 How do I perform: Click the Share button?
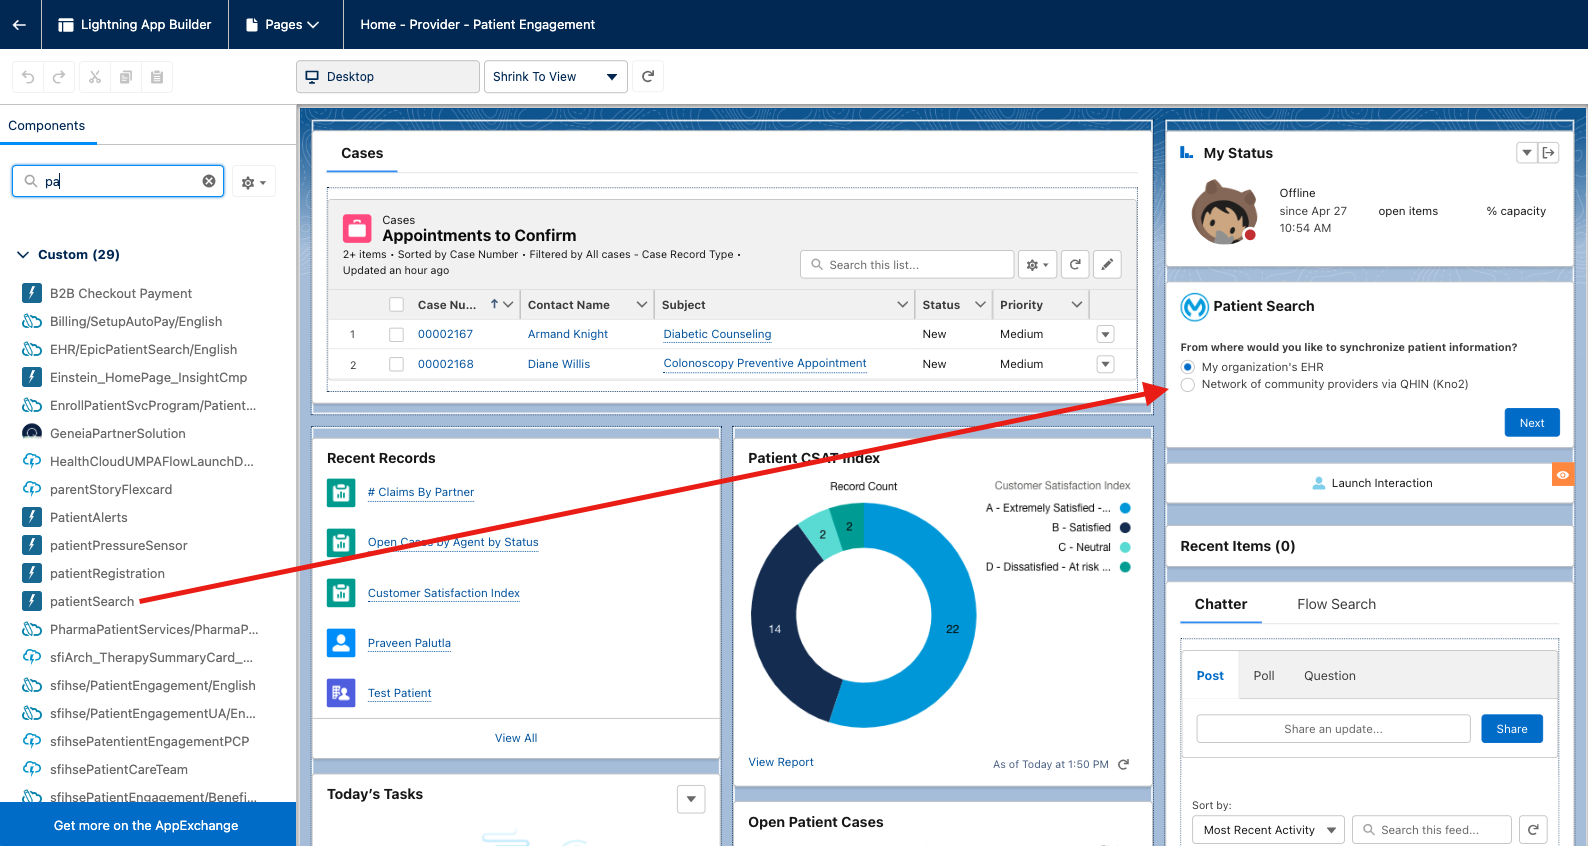(x=1512, y=729)
